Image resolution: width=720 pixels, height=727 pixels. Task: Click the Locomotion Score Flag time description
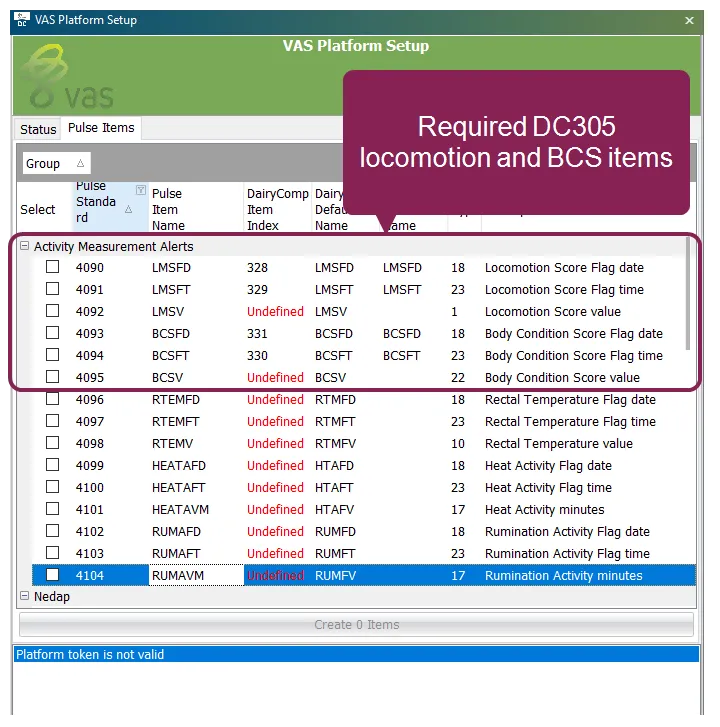pyautogui.click(x=564, y=289)
